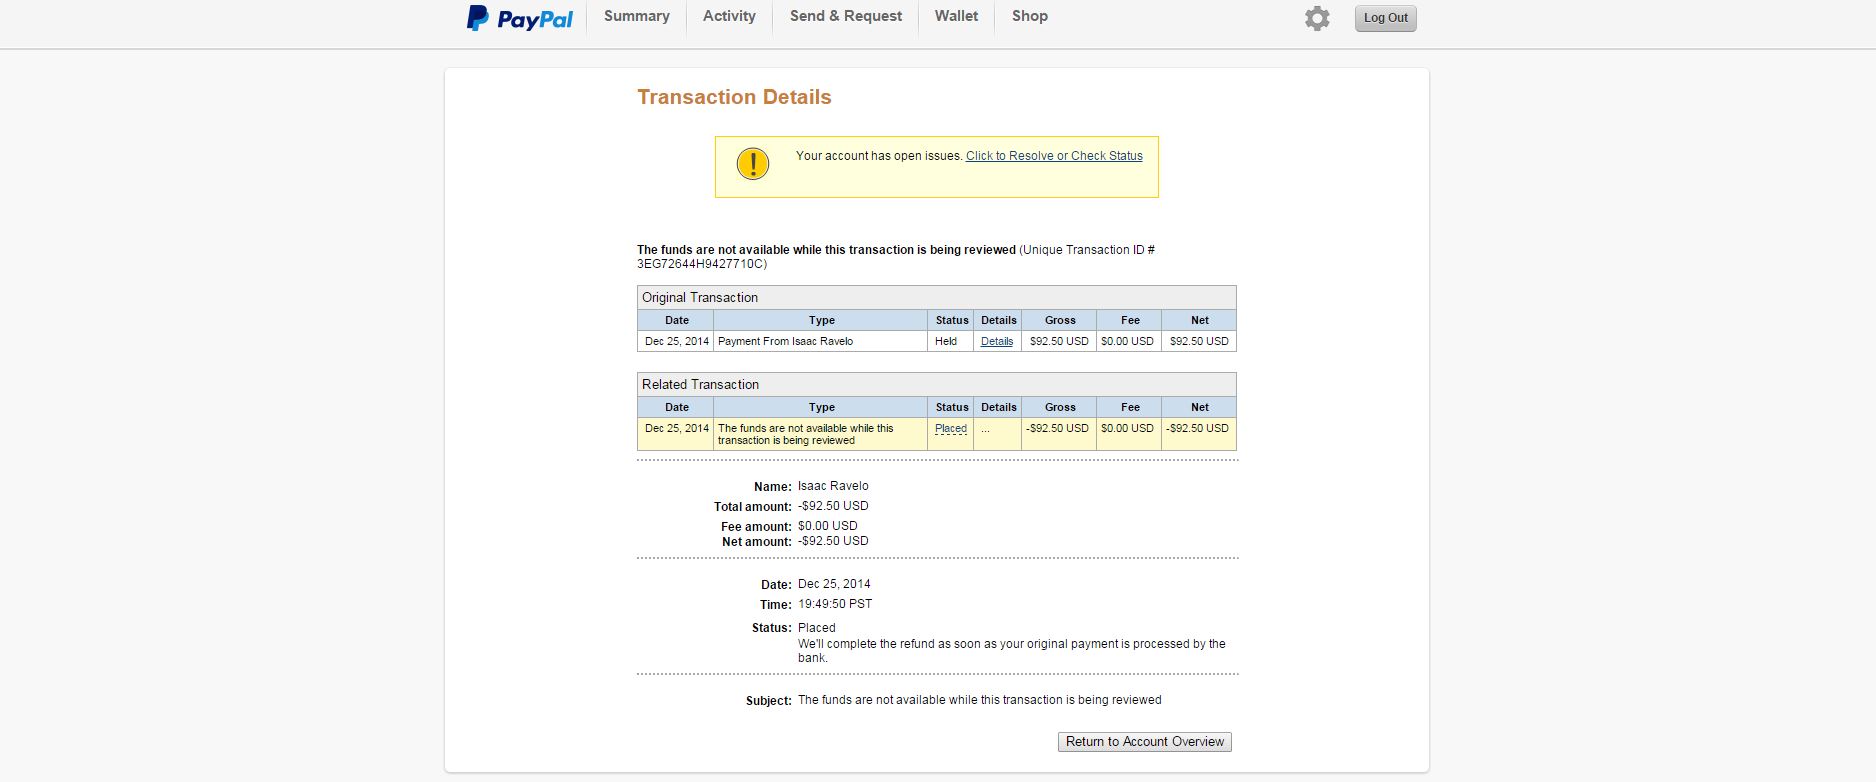
Task: Click the Resolve or Check Status link
Action: click(x=1053, y=156)
